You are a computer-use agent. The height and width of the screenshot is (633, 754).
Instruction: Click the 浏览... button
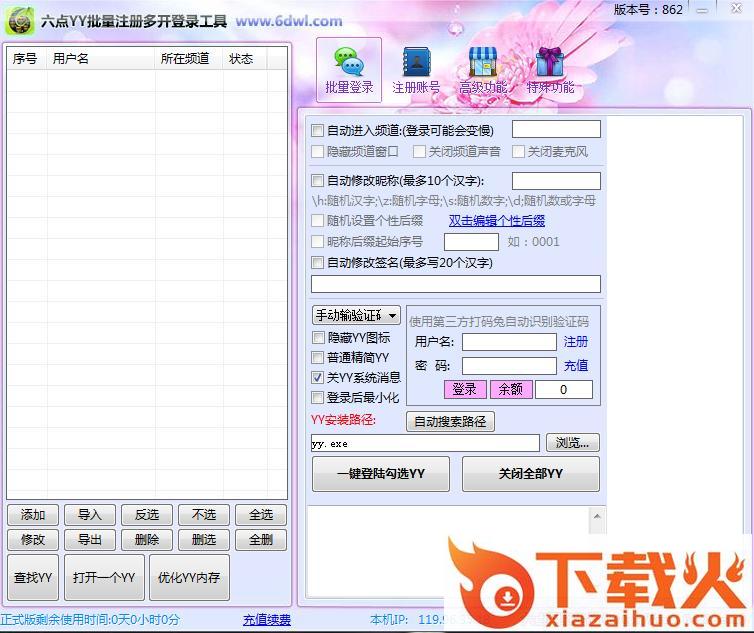pyautogui.click(x=573, y=443)
